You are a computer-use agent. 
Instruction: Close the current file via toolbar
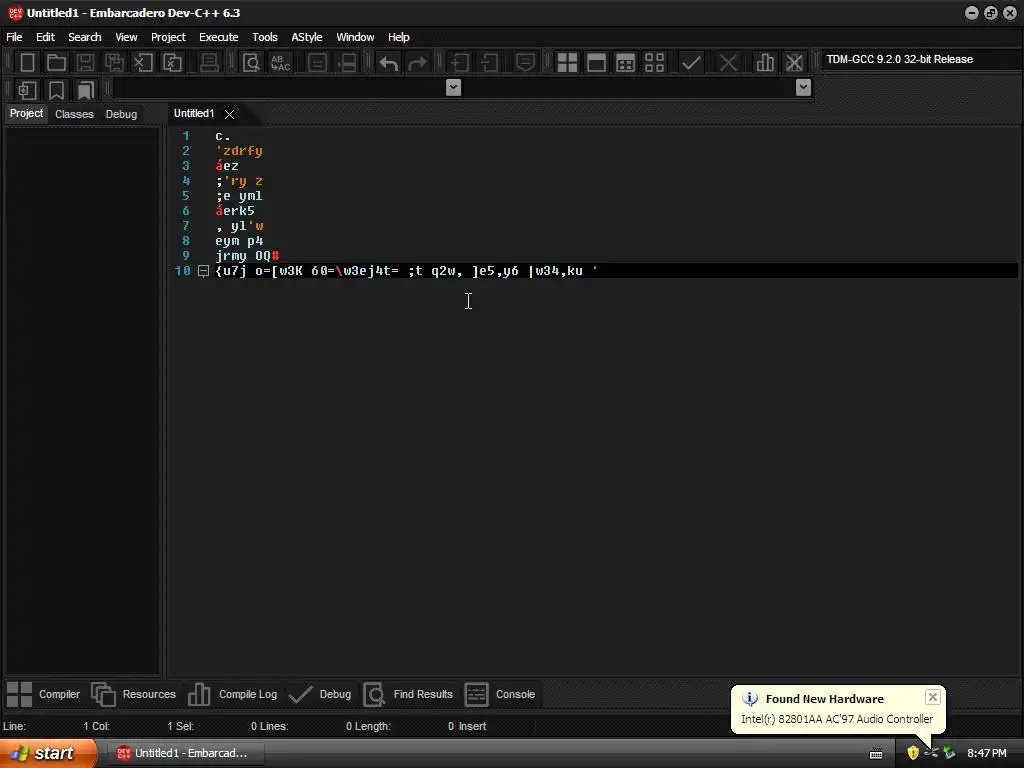[x=143, y=63]
